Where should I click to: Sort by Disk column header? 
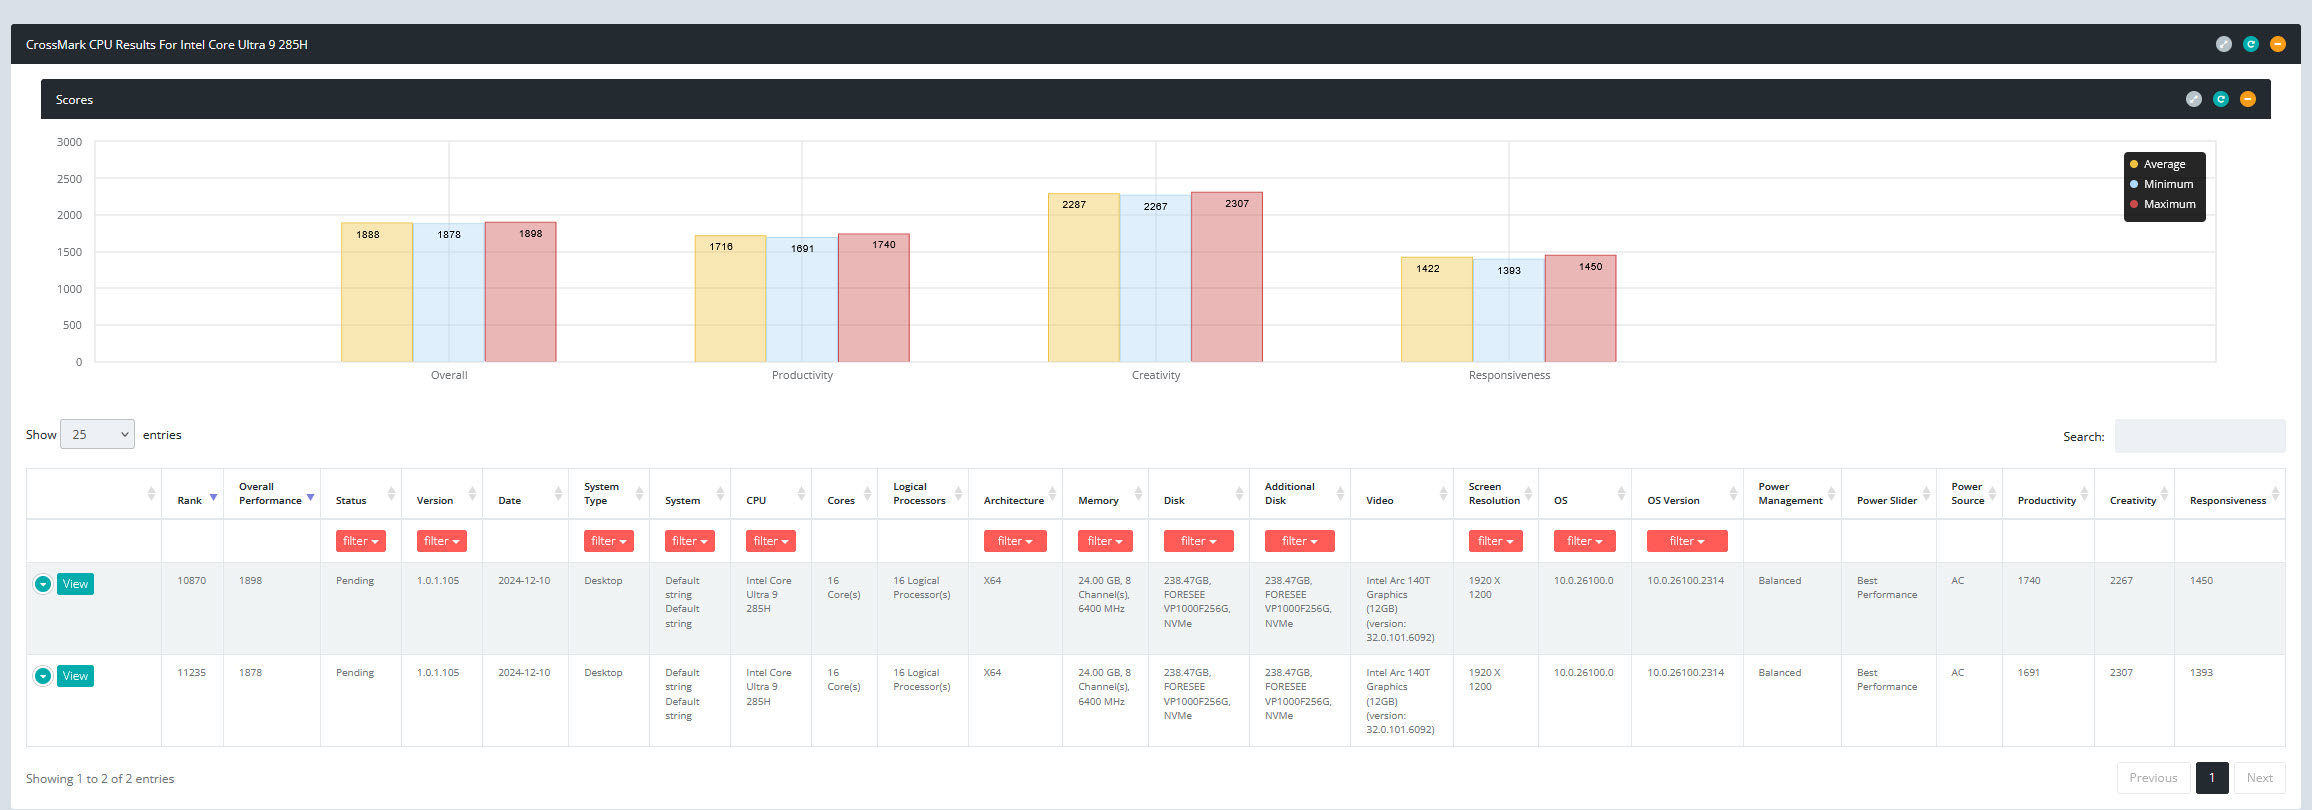(1199, 494)
